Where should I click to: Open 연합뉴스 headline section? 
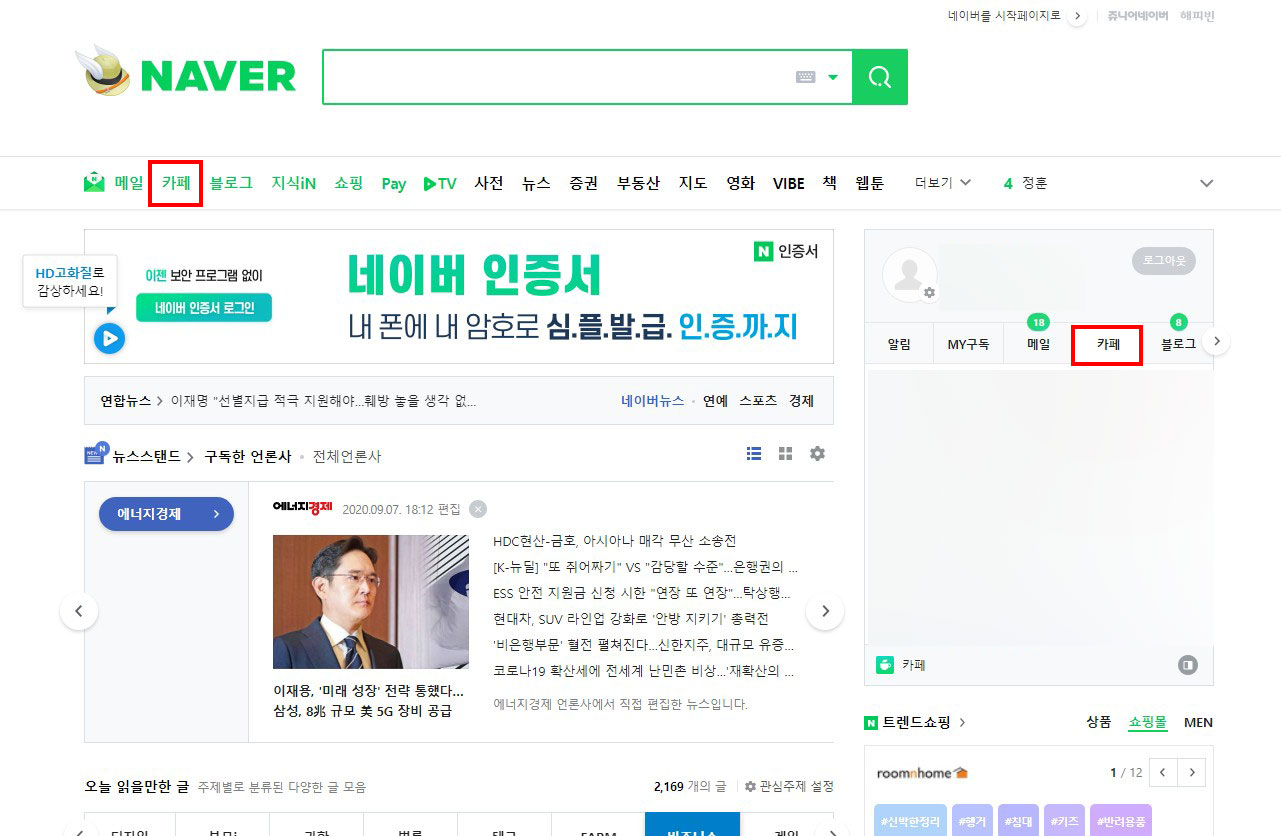point(132,401)
